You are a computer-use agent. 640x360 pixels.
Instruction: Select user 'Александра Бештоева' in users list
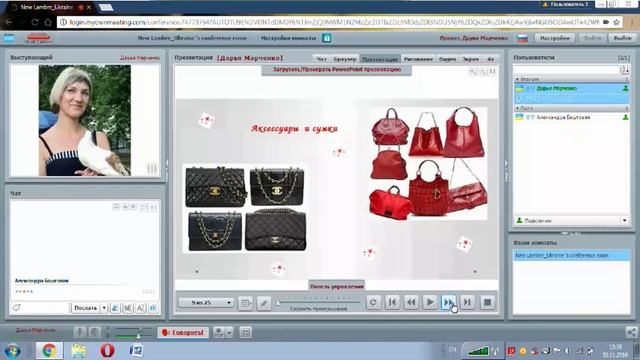[x=571, y=117]
